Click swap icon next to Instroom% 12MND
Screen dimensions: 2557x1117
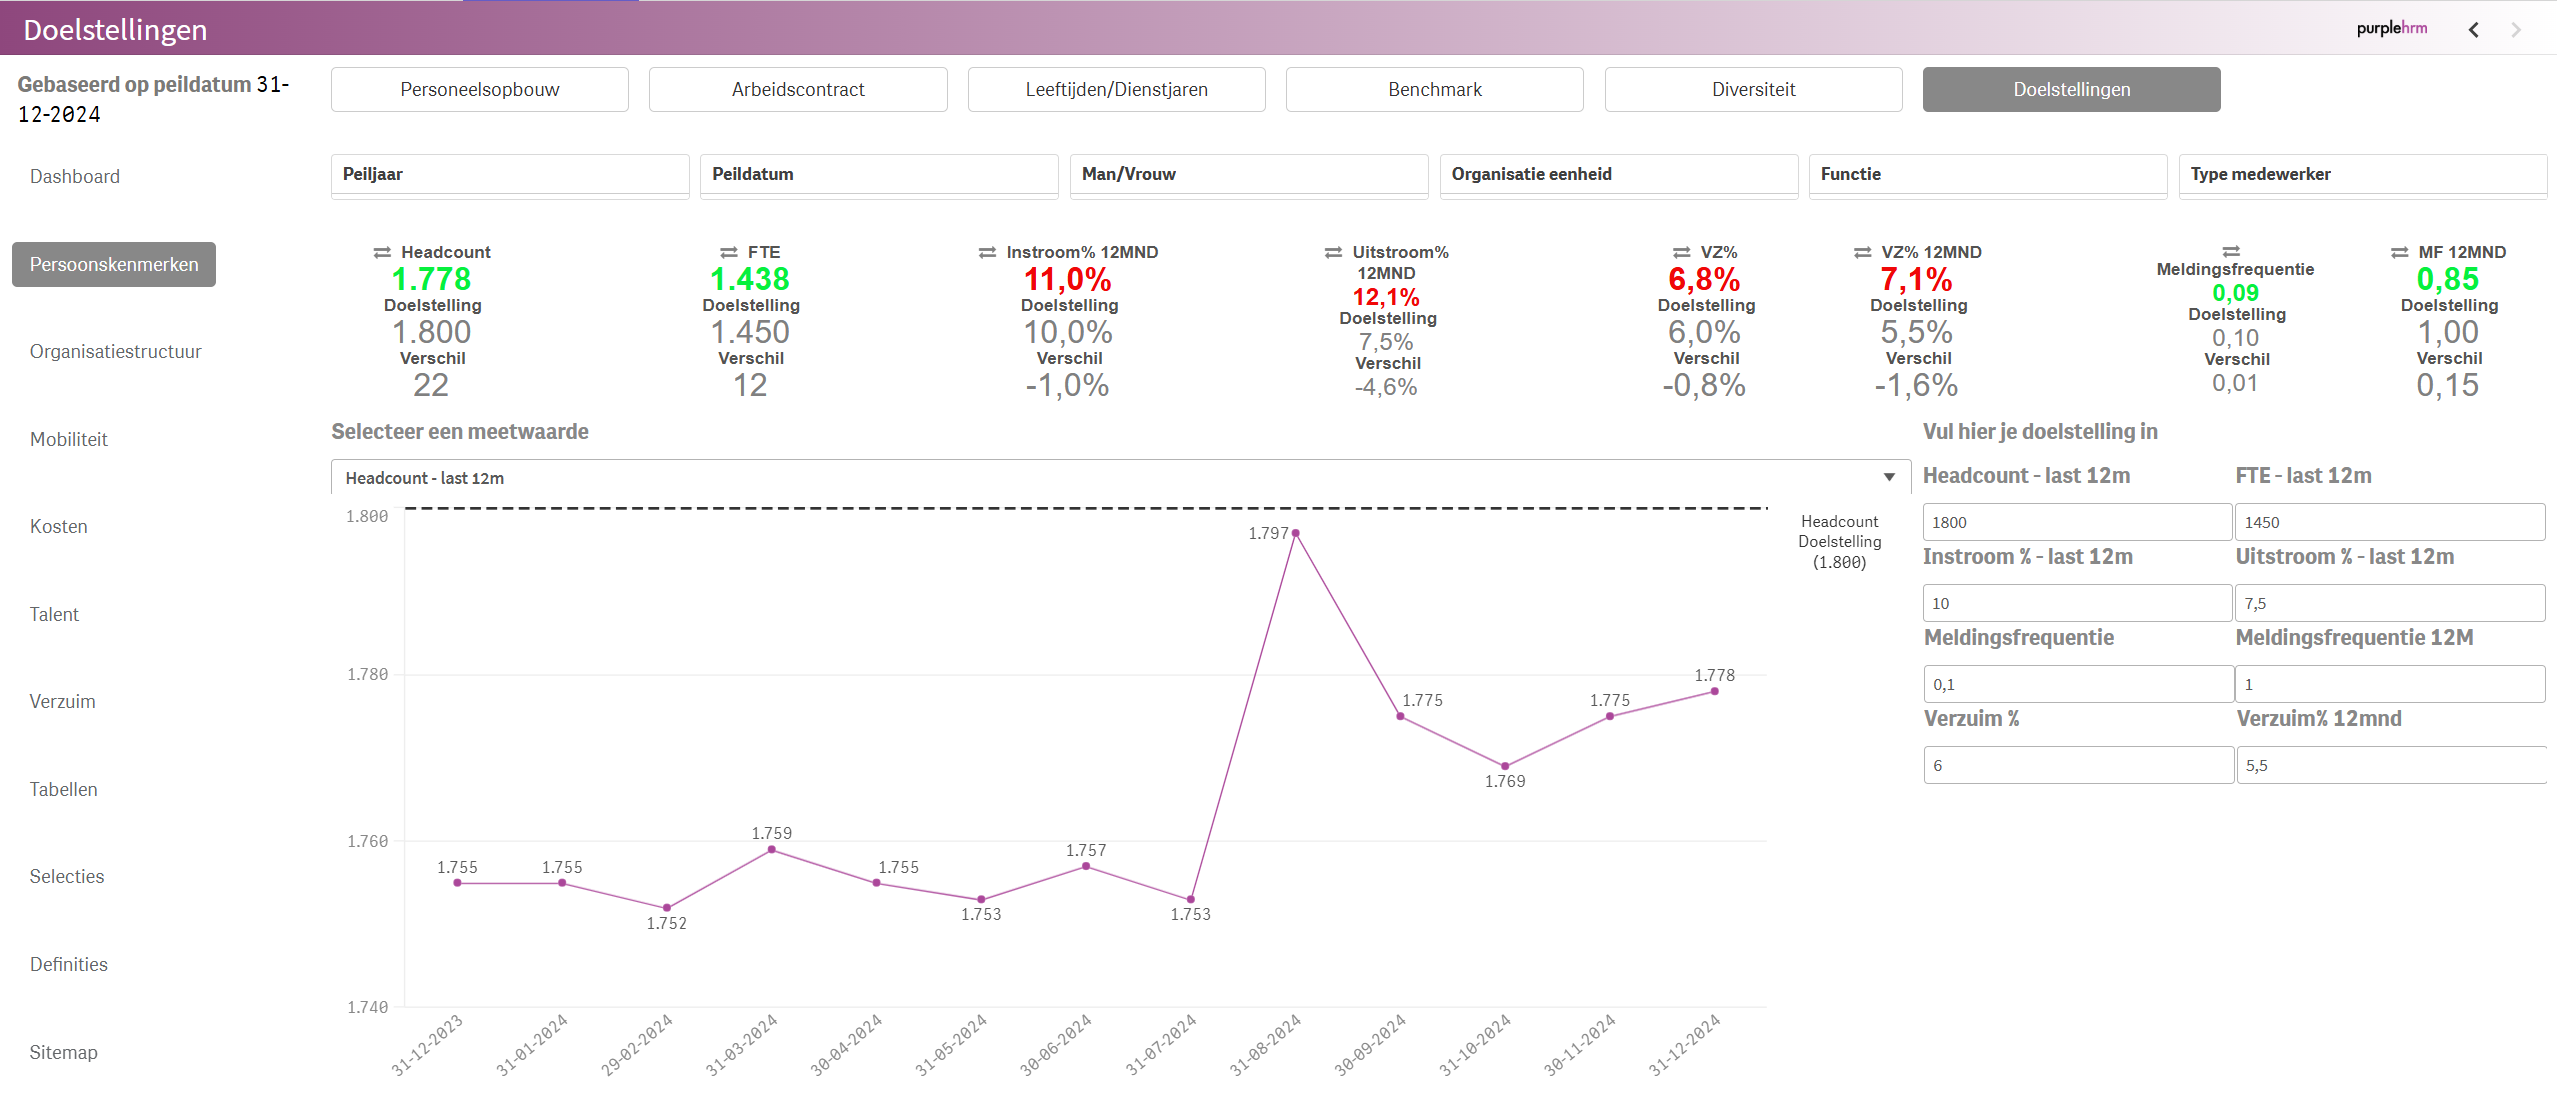[987, 252]
